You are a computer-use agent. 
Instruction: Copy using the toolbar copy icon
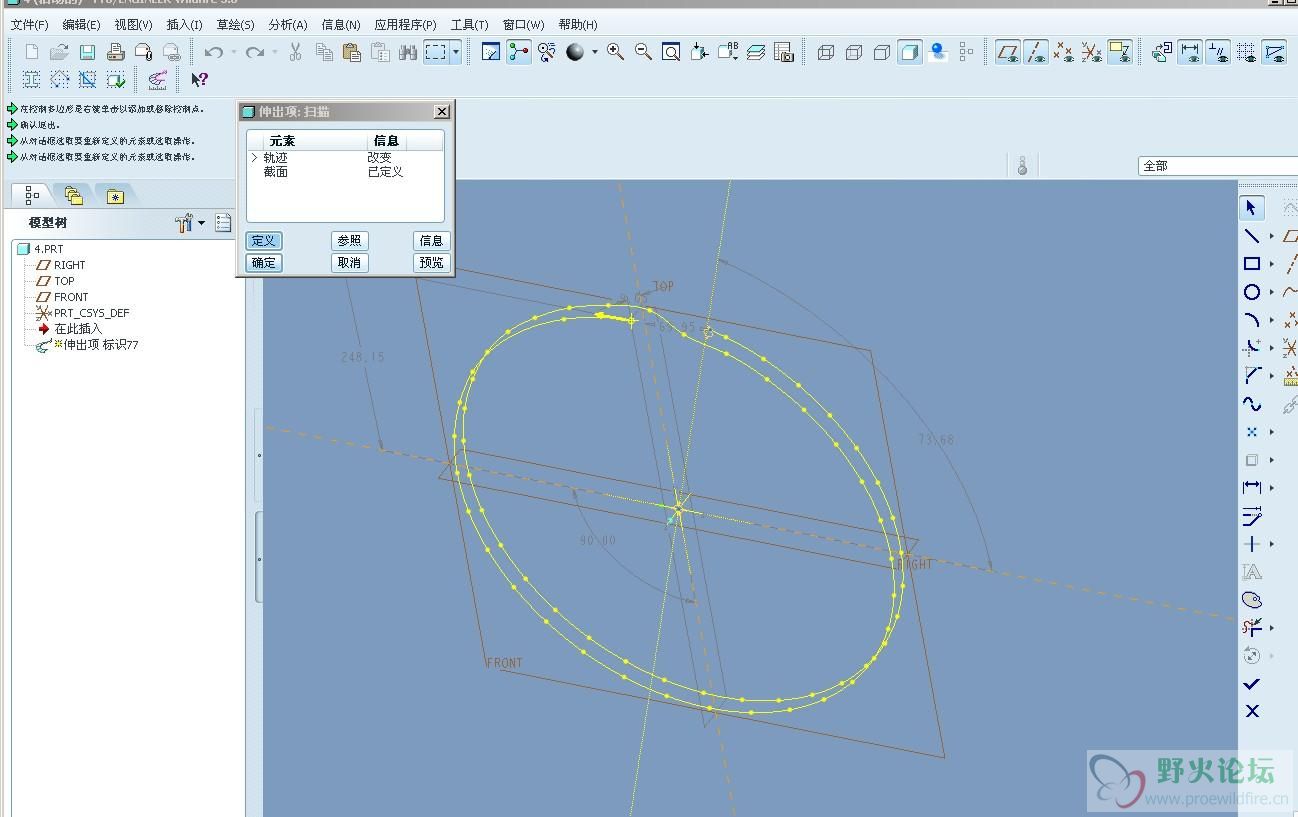324,52
